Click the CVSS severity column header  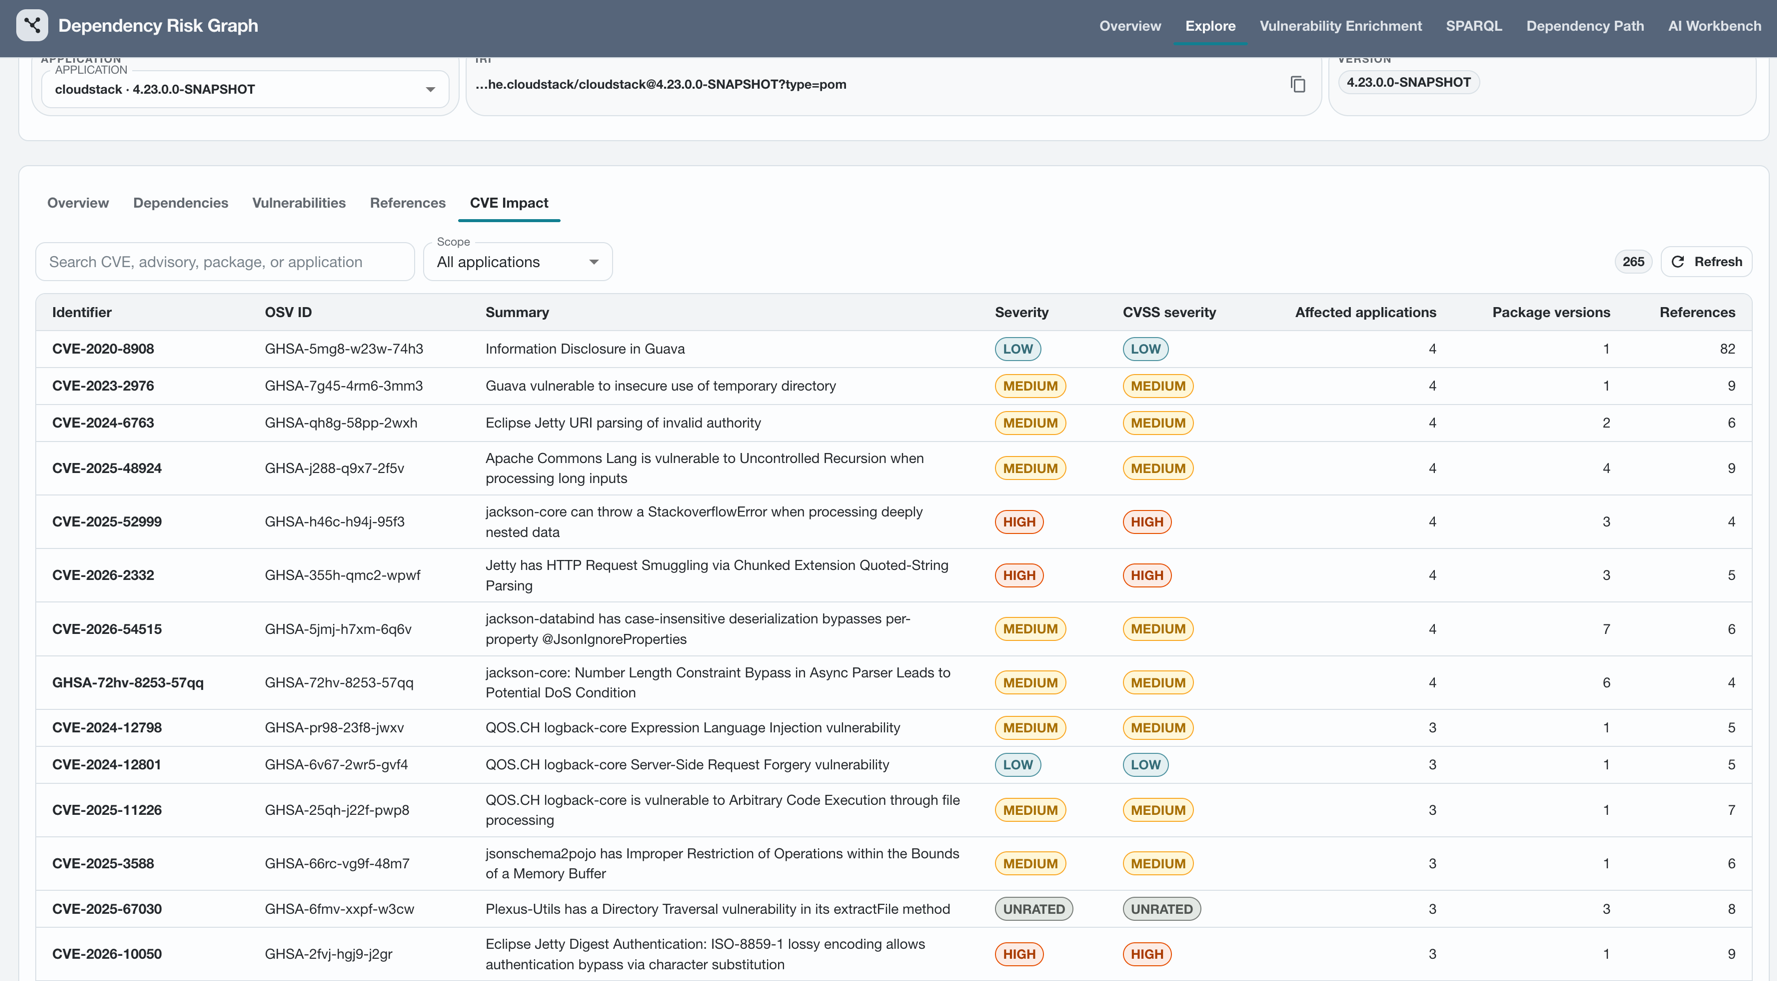pyautogui.click(x=1169, y=312)
